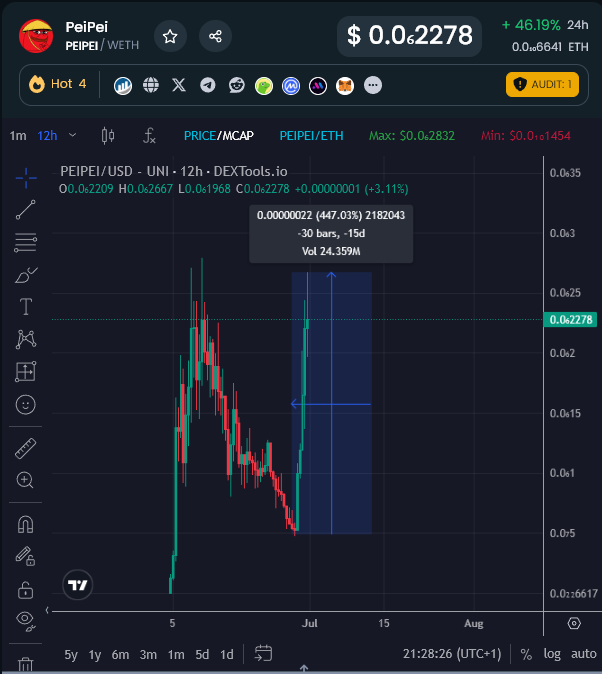Select the crosshair cursor tool
This screenshot has height=674, width=602.
pos(26,178)
